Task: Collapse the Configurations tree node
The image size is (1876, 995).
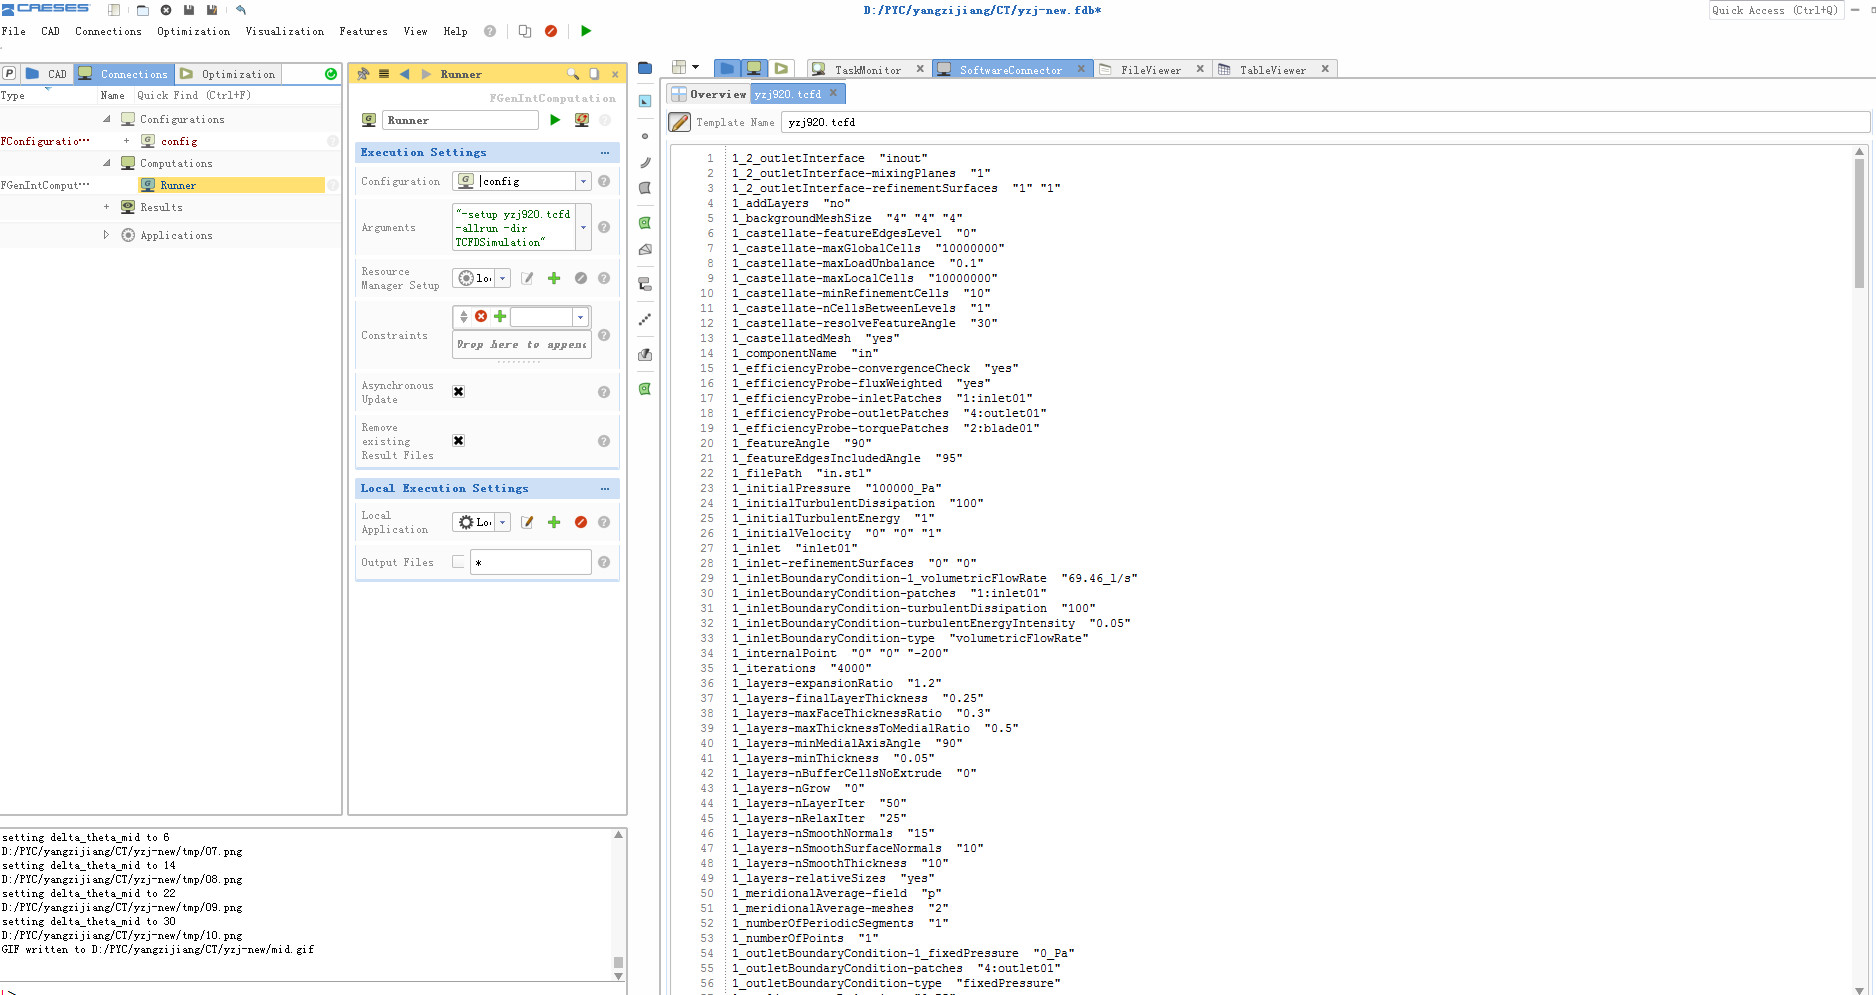Action: (x=107, y=119)
